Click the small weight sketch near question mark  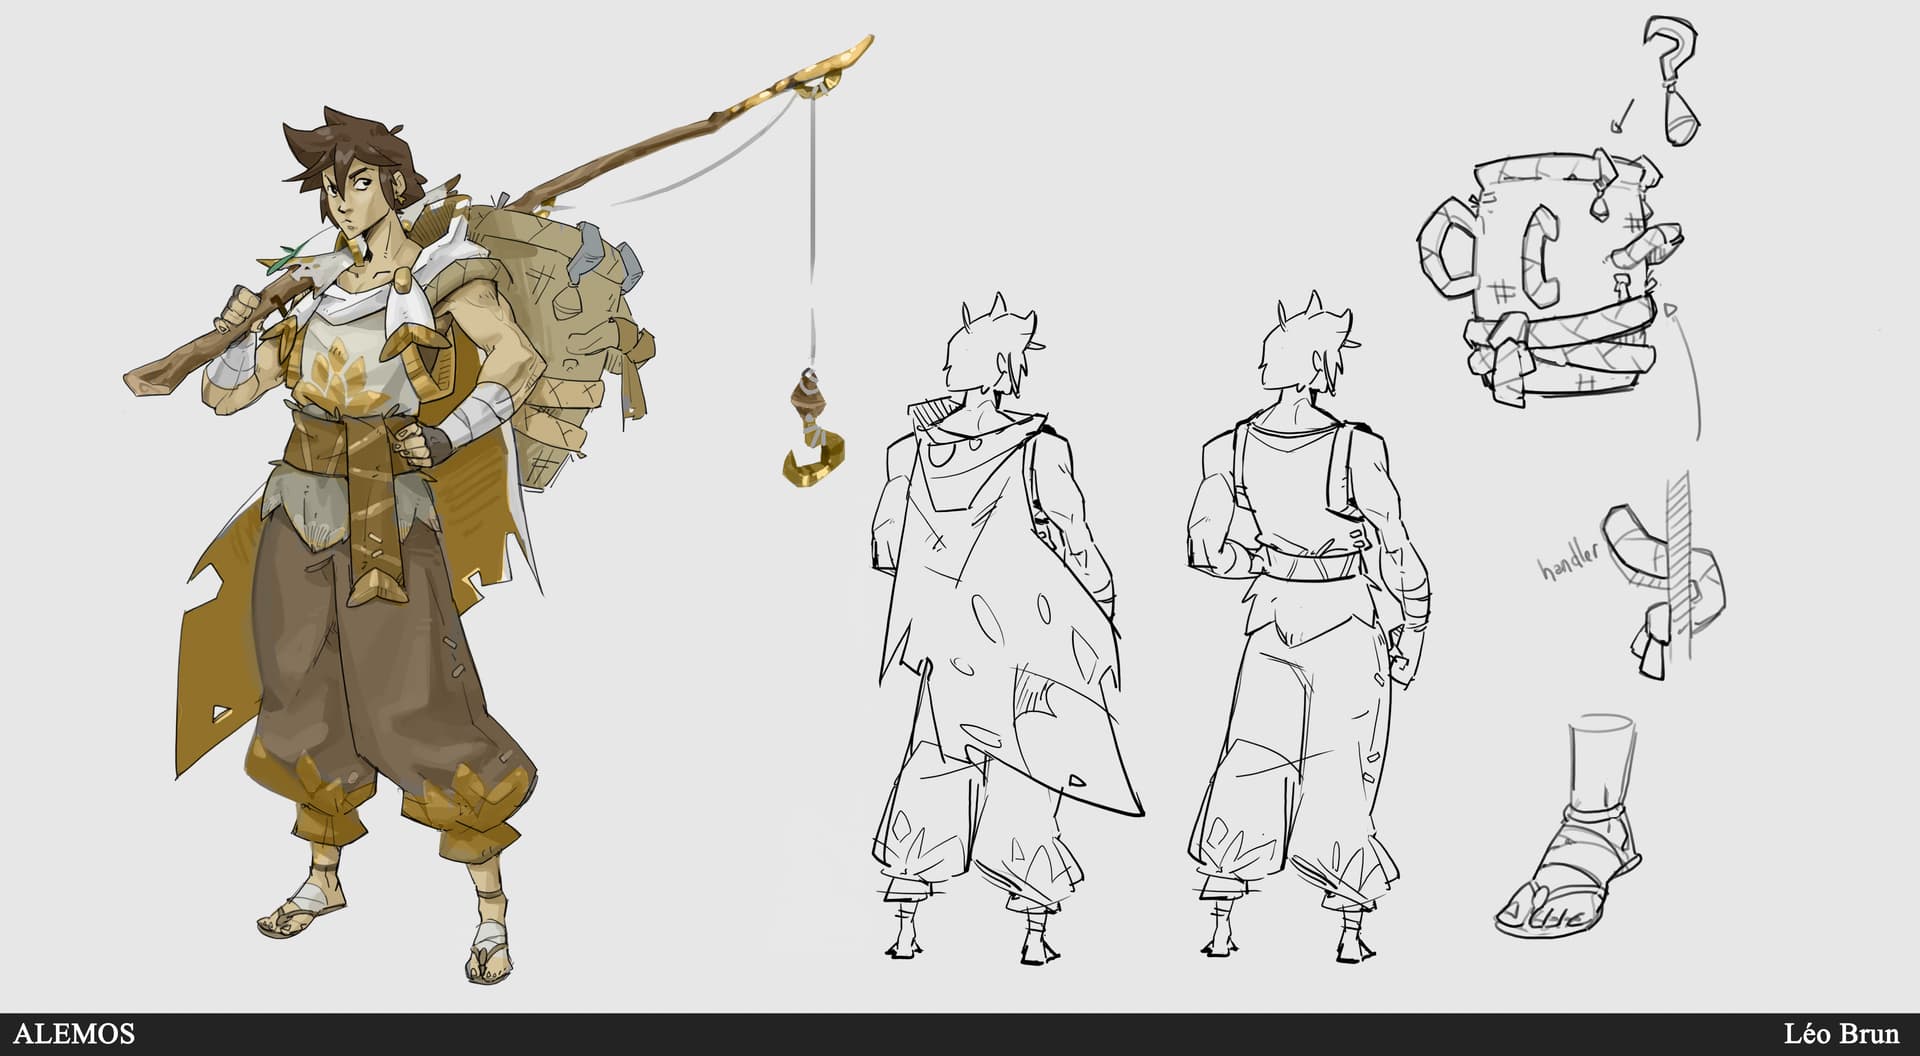(1683, 118)
